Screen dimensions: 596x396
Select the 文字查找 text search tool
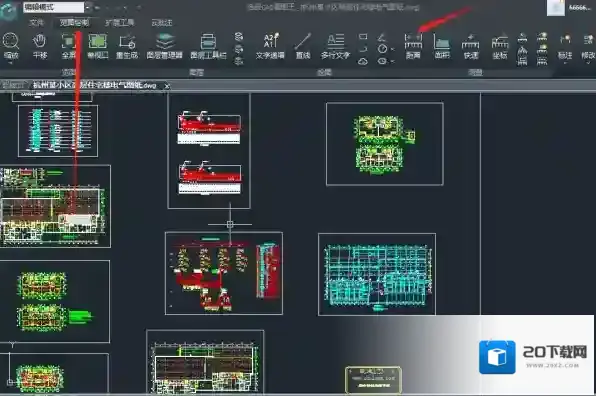point(270,46)
